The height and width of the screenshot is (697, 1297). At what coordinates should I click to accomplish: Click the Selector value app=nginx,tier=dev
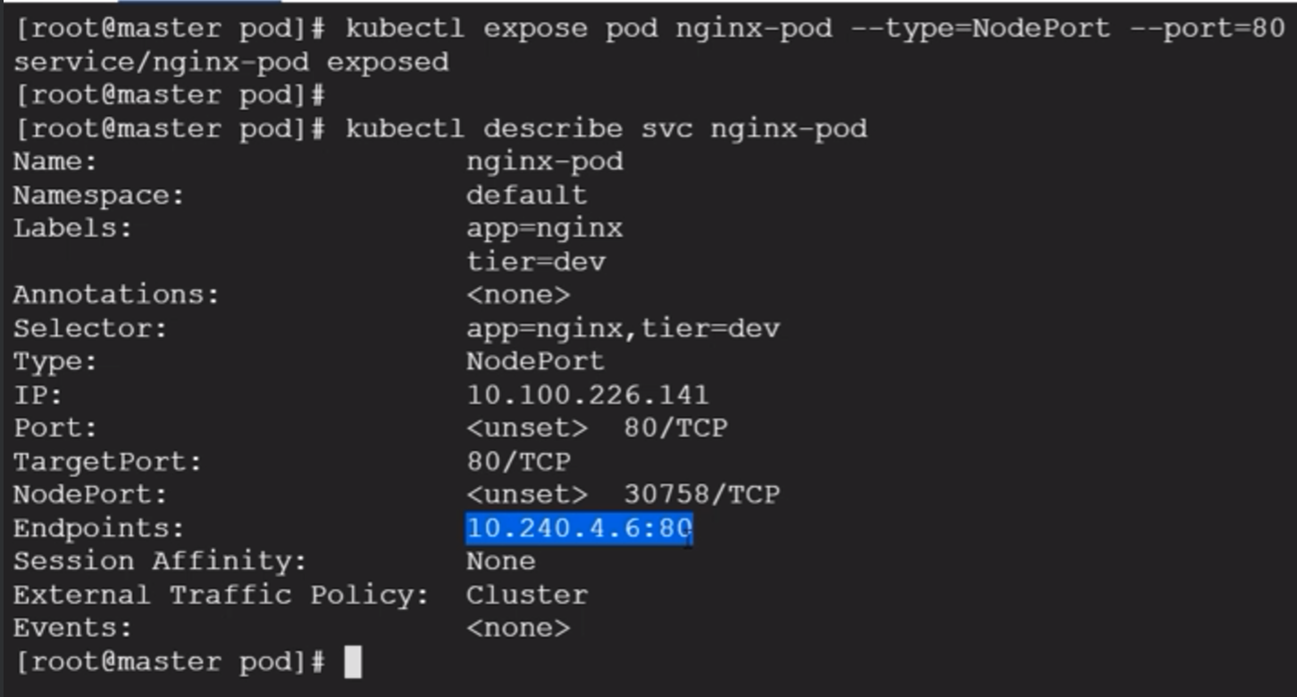coord(622,328)
